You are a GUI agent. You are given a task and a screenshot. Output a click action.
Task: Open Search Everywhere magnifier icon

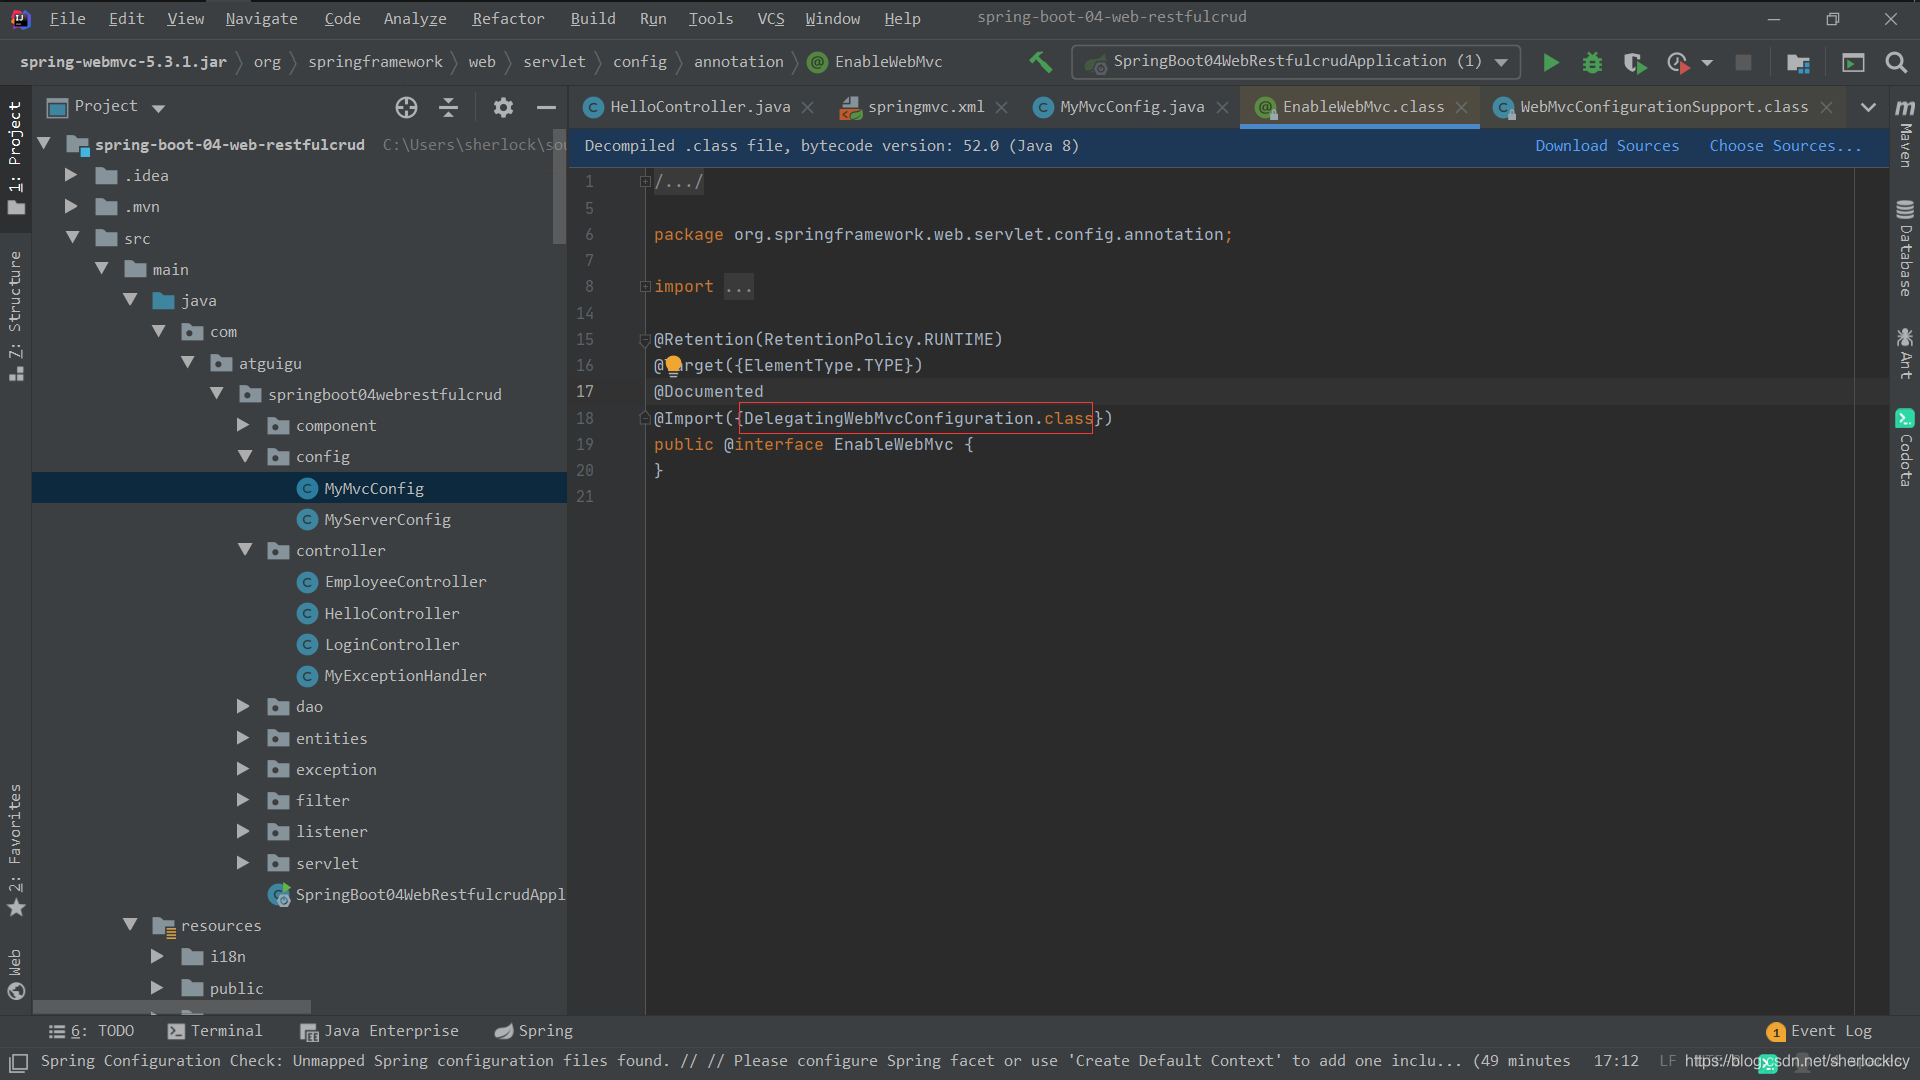[1895, 62]
